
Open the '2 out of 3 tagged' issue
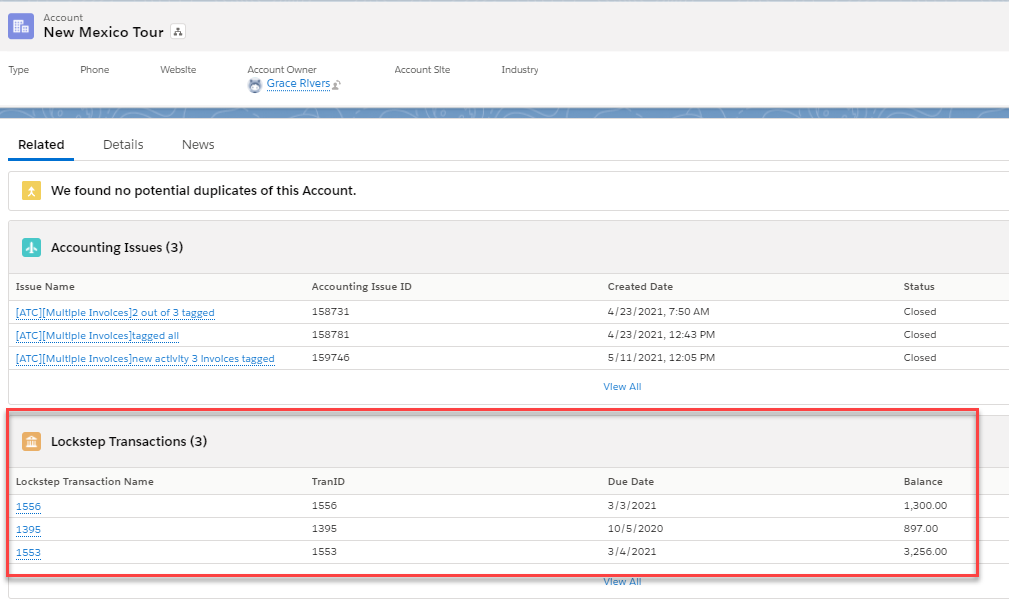pyautogui.click(x=115, y=313)
